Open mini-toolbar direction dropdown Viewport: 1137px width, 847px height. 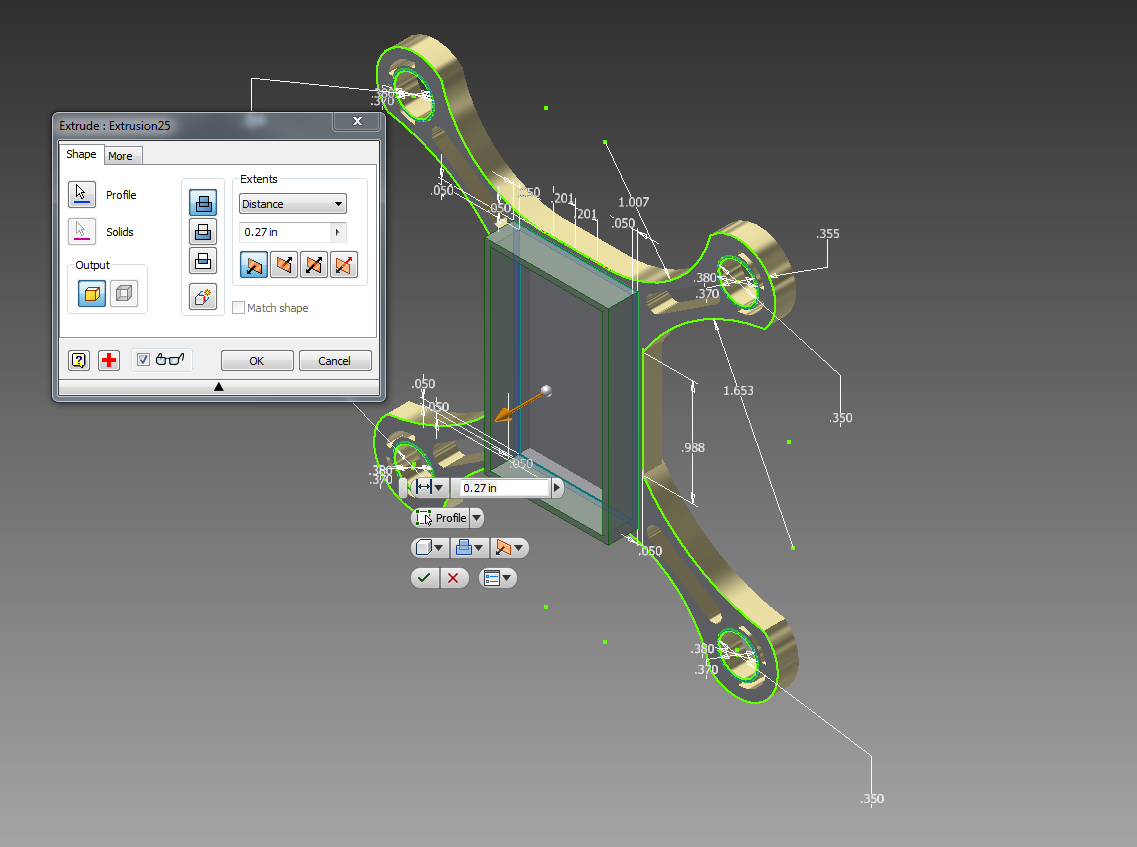tap(510, 548)
